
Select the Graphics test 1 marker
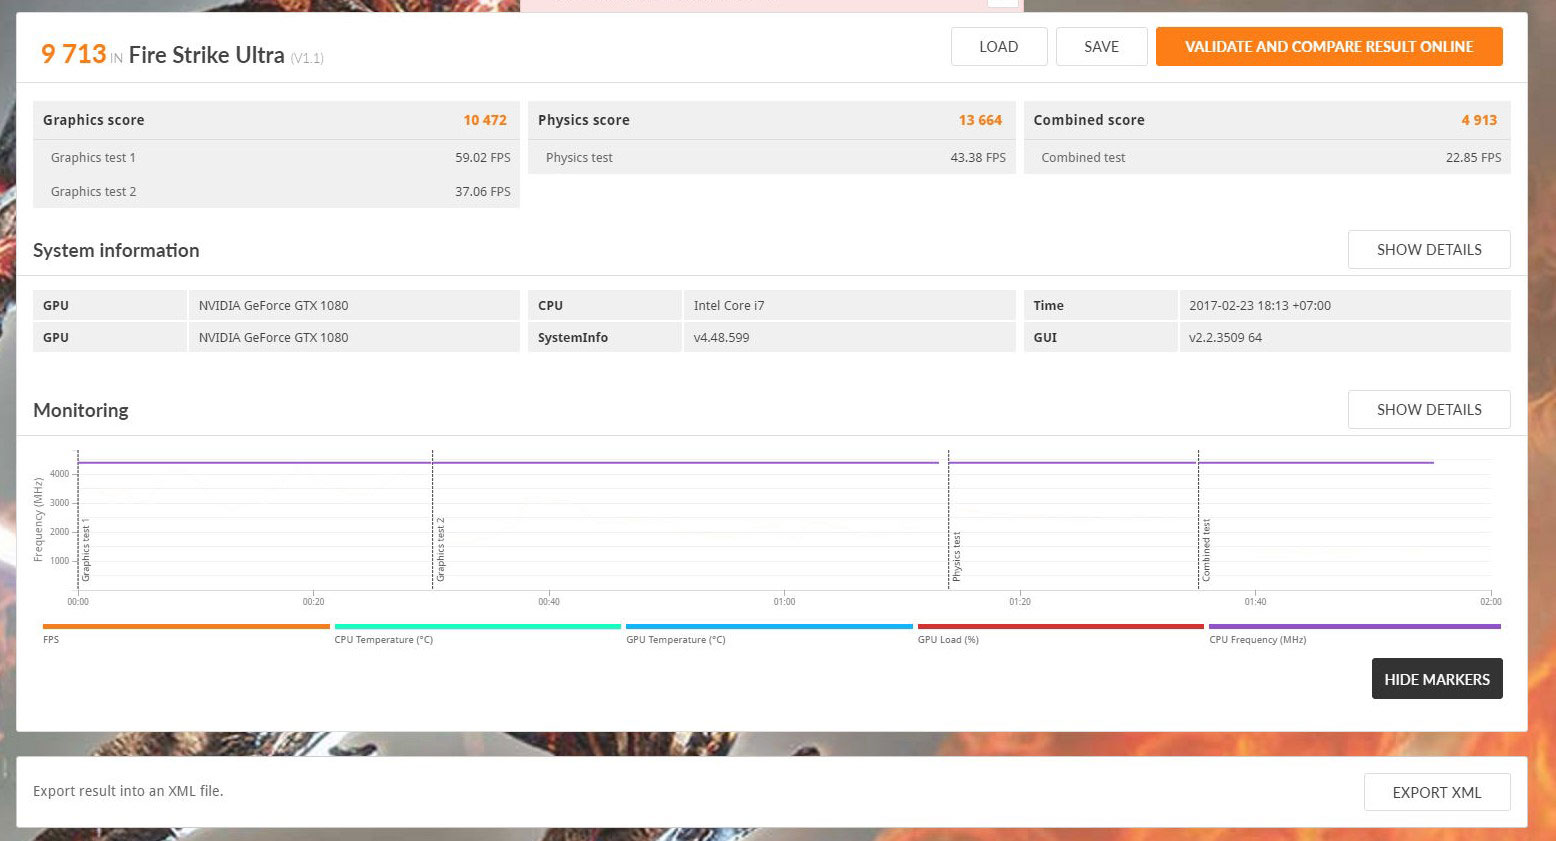point(86,550)
